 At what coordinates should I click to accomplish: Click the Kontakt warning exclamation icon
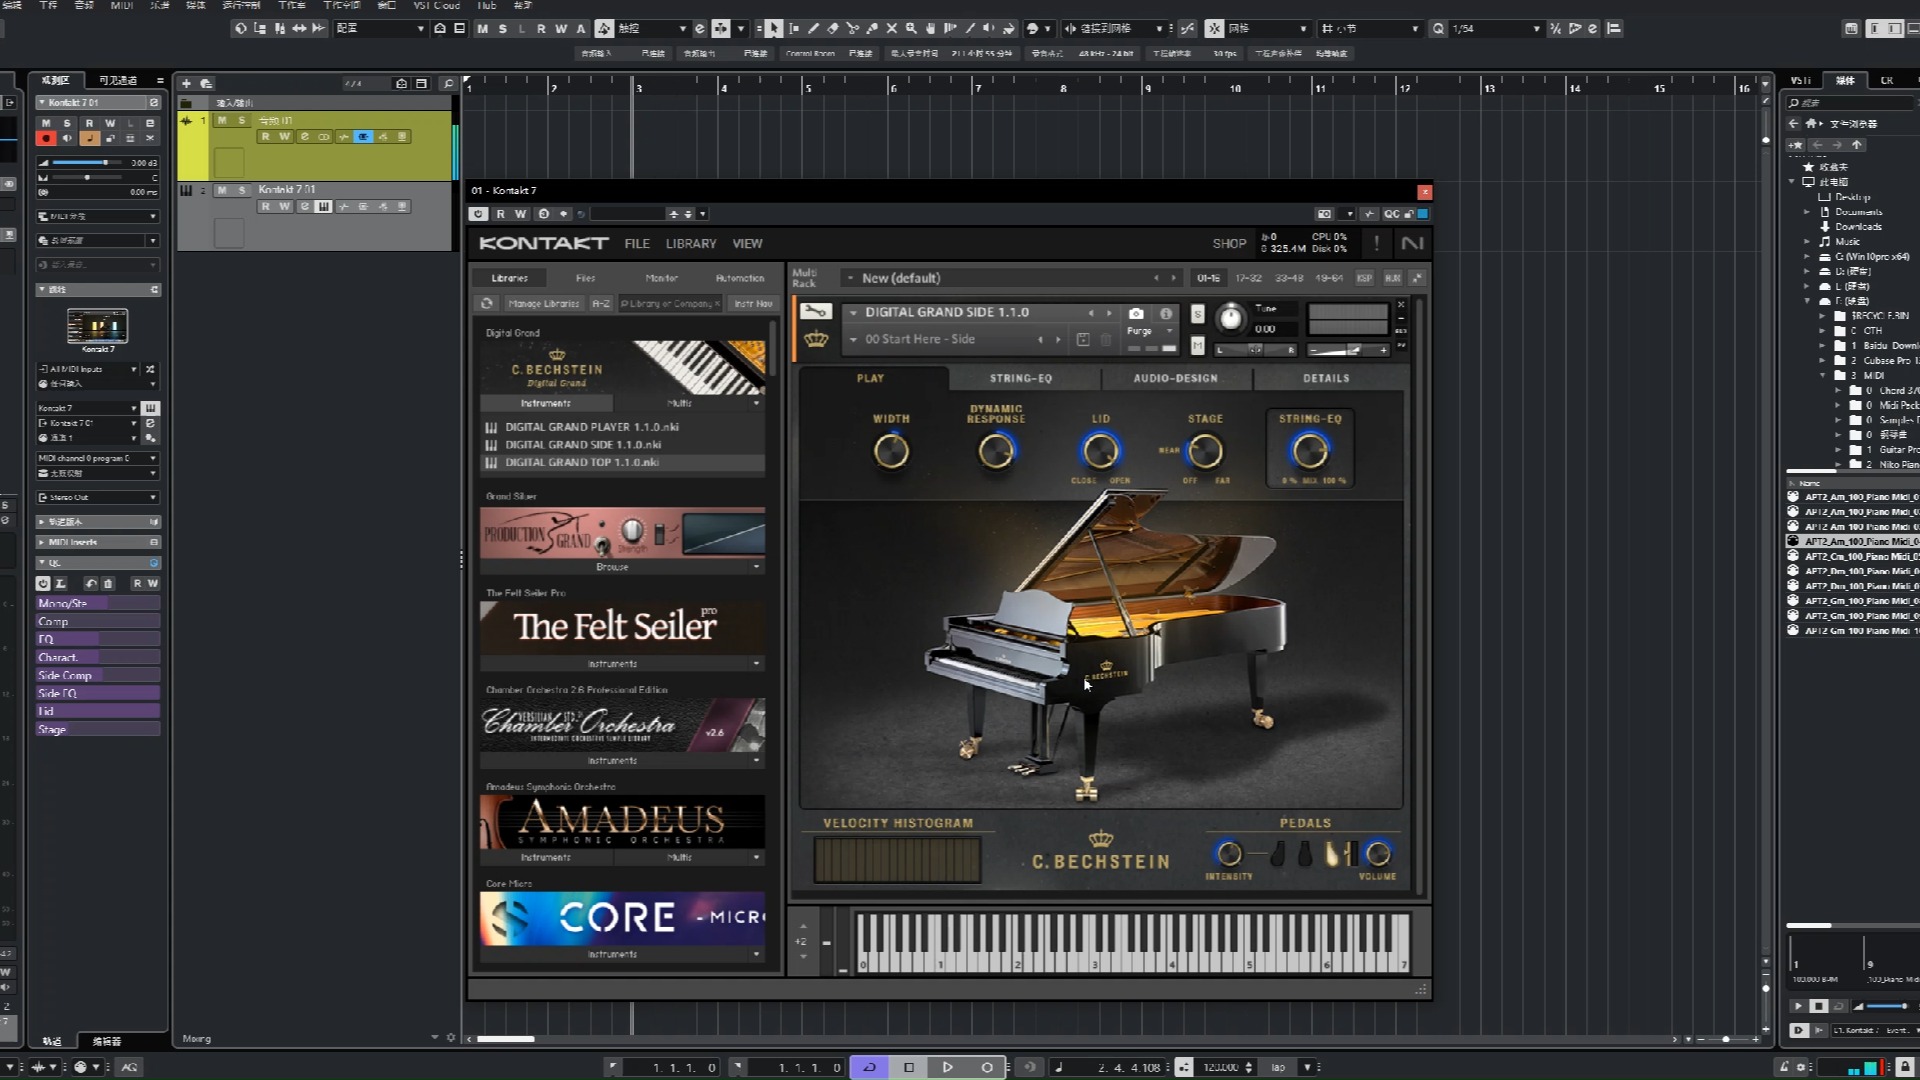pyautogui.click(x=1376, y=243)
